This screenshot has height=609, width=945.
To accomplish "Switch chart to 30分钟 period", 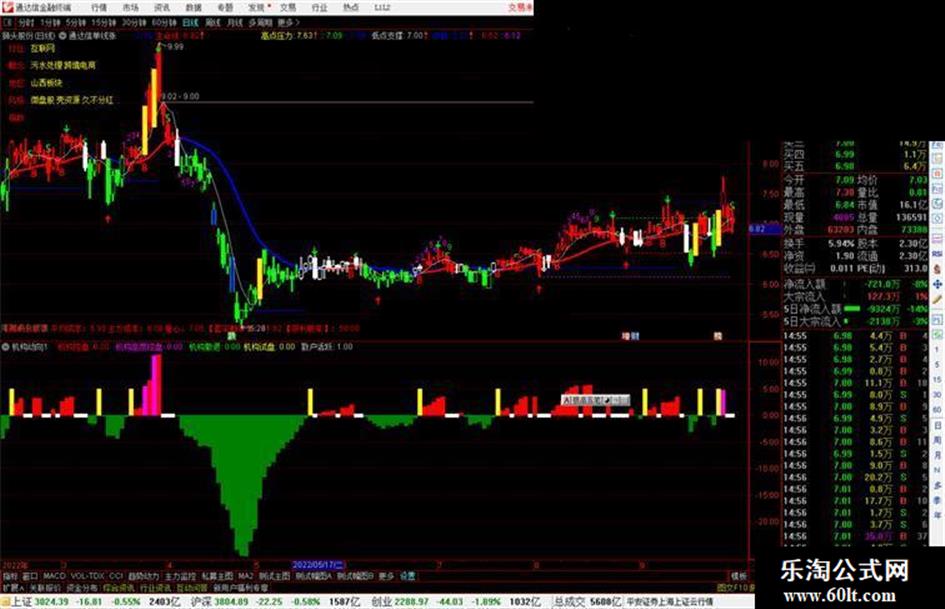I will point(134,23).
